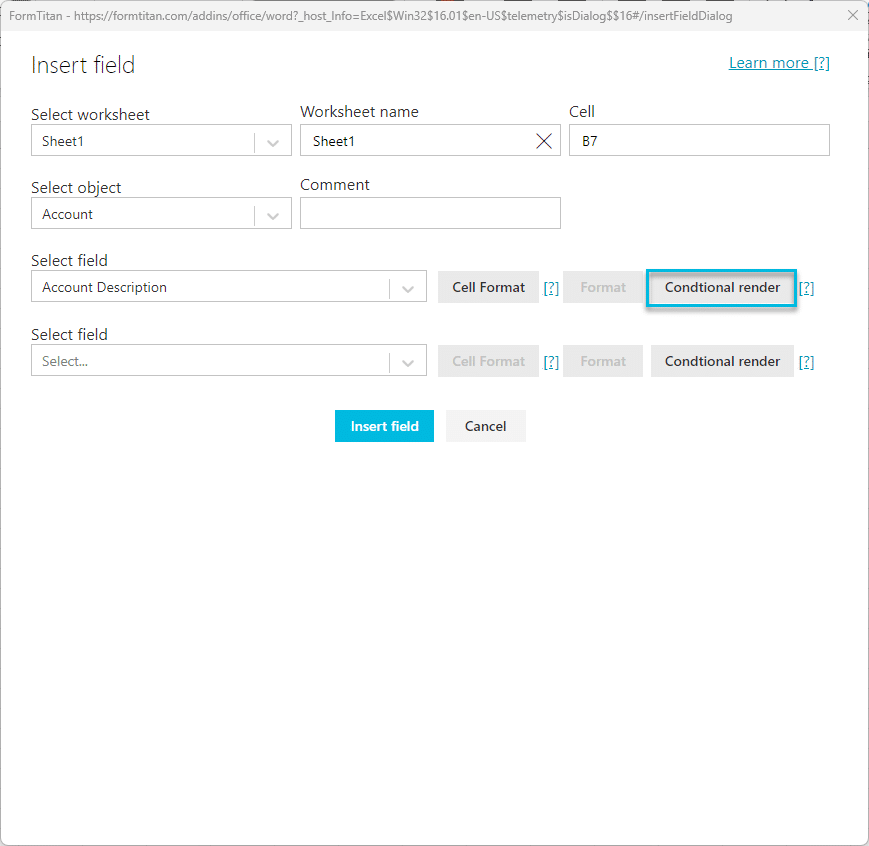Clear the Worksheet name with the X icon
This screenshot has width=869, height=846.
[544, 141]
